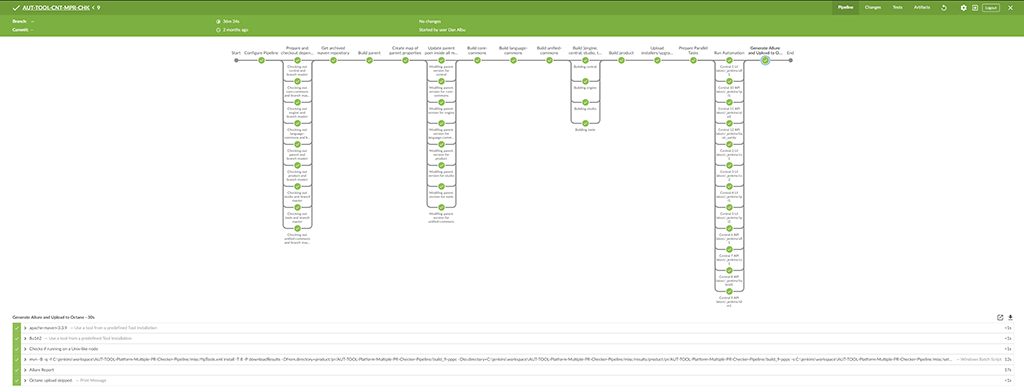This screenshot has width=1024, height=392.
Task: Download the step log via the download icon
Action: click(1010, 318)
